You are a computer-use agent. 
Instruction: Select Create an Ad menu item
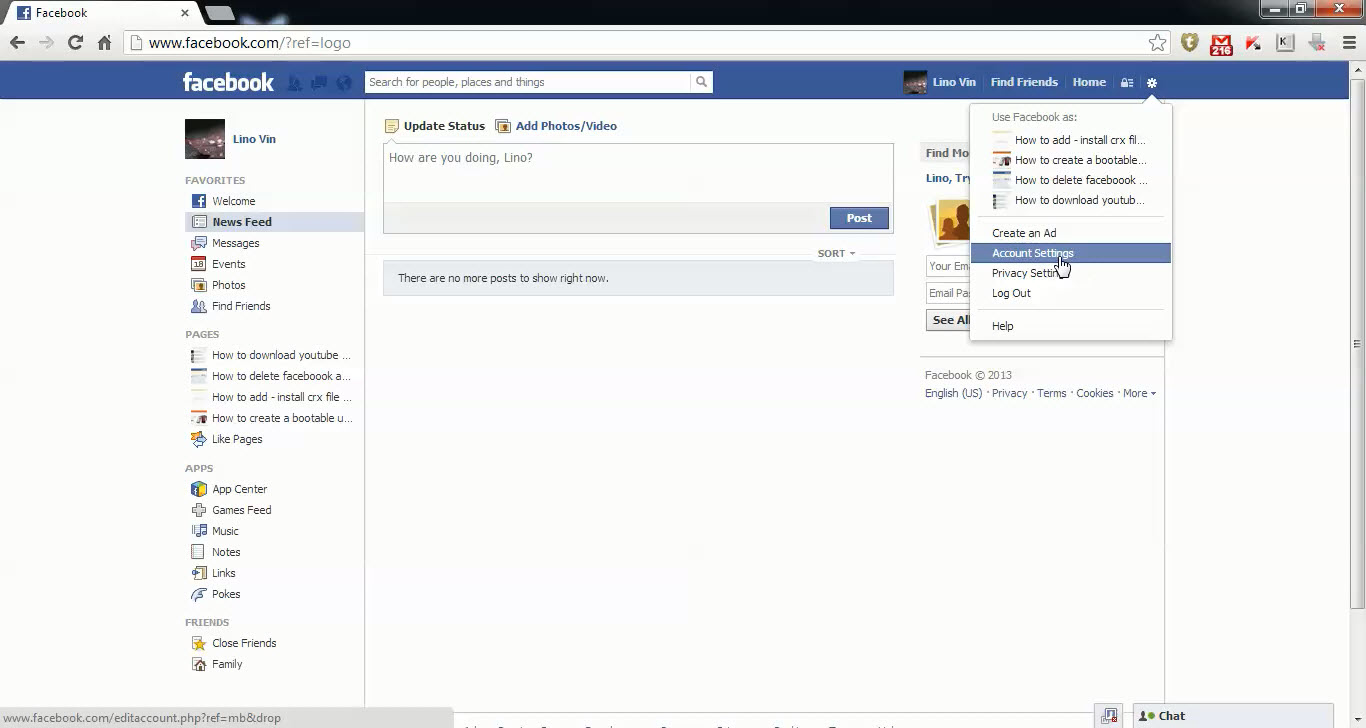tap(1070, 233)
